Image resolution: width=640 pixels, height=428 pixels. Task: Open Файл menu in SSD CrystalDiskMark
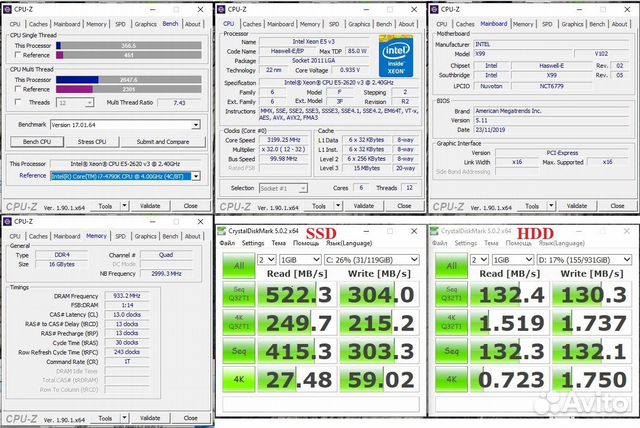(x=227, y=243)
